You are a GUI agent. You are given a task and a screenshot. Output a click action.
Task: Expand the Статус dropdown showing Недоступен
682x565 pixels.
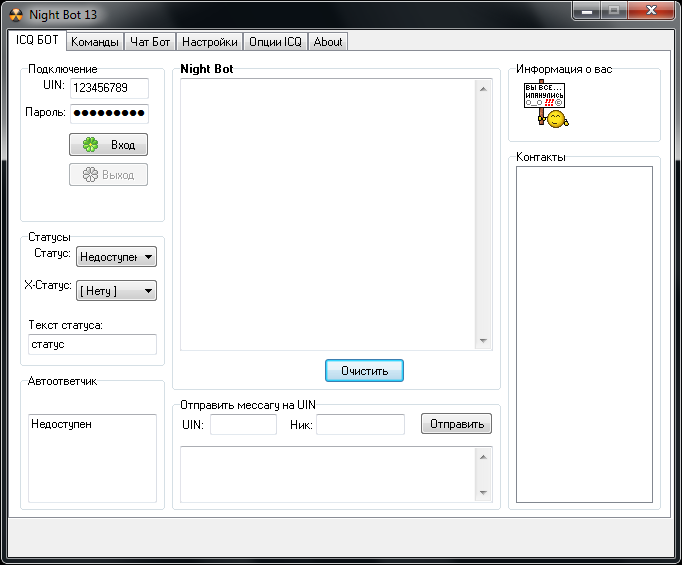point(116,257)
